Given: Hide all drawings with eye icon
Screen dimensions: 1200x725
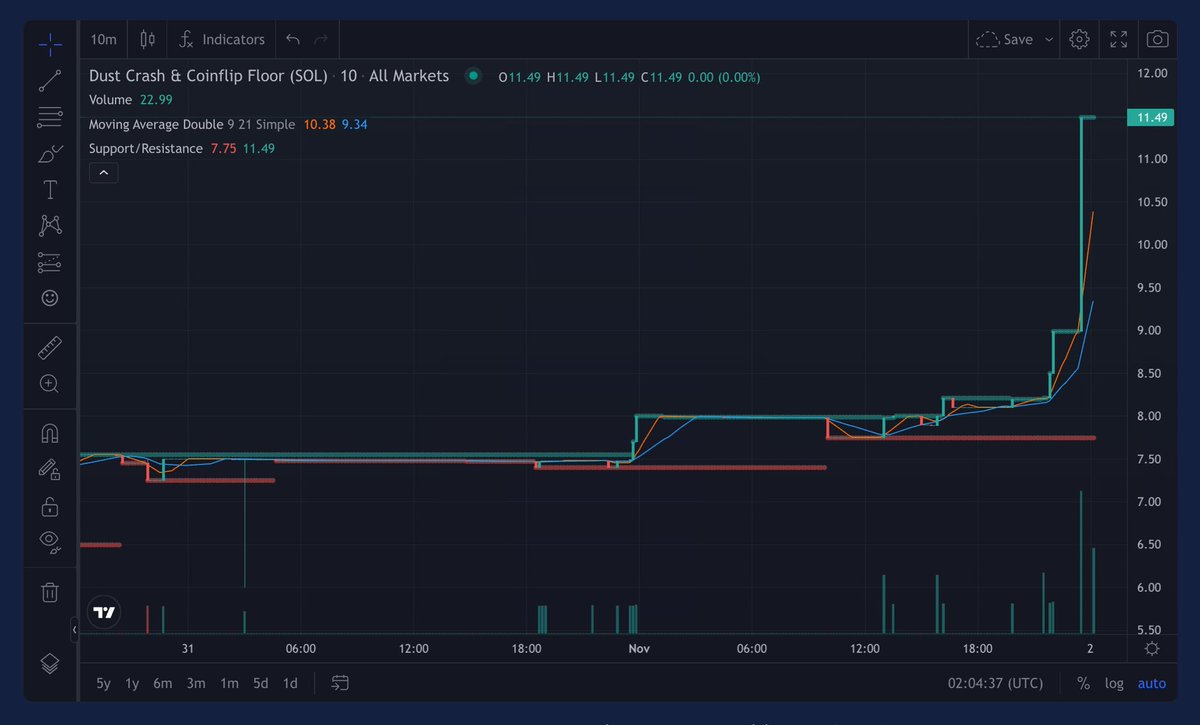Looking at the screenshot, I should coord(50,542).
